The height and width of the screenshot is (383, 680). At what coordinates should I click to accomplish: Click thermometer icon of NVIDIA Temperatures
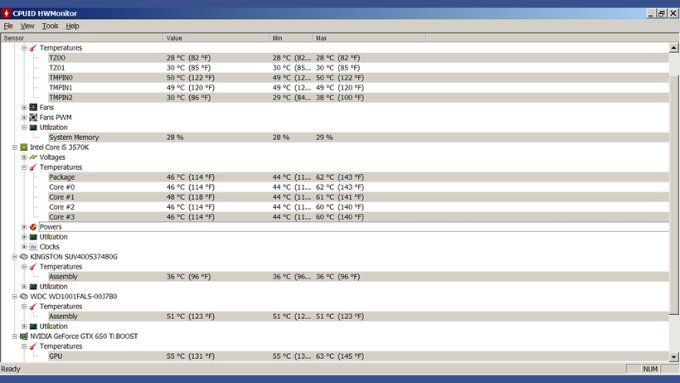(33, 346)
